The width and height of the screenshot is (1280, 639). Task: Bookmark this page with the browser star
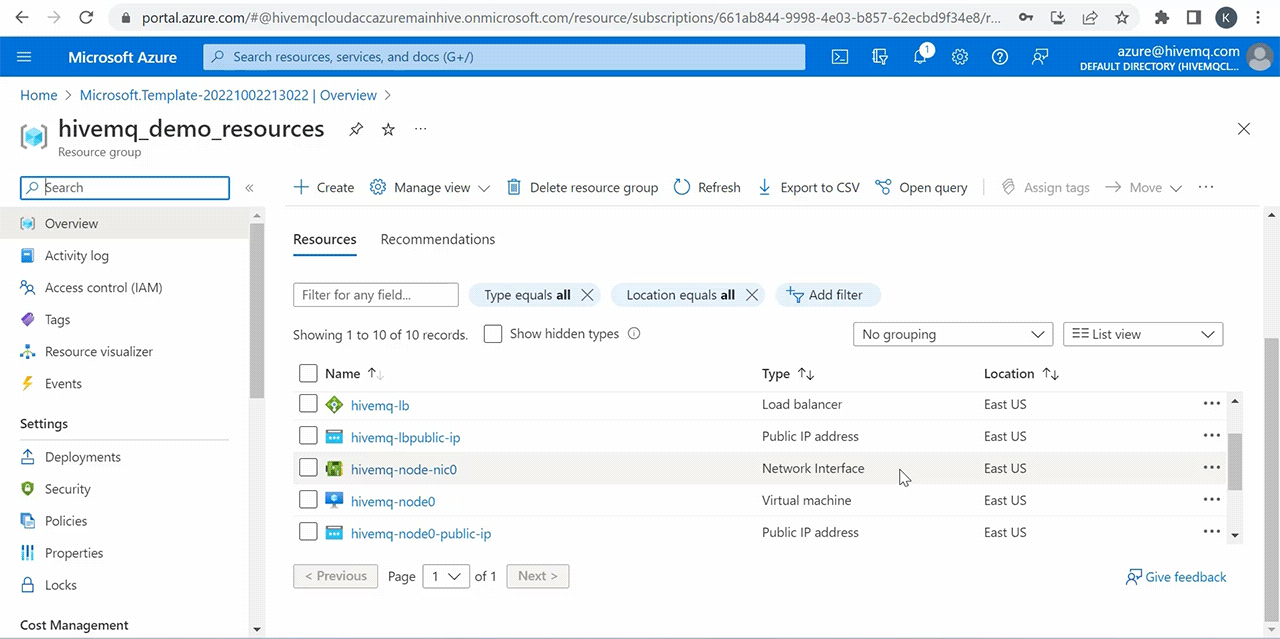(1122, 17)
